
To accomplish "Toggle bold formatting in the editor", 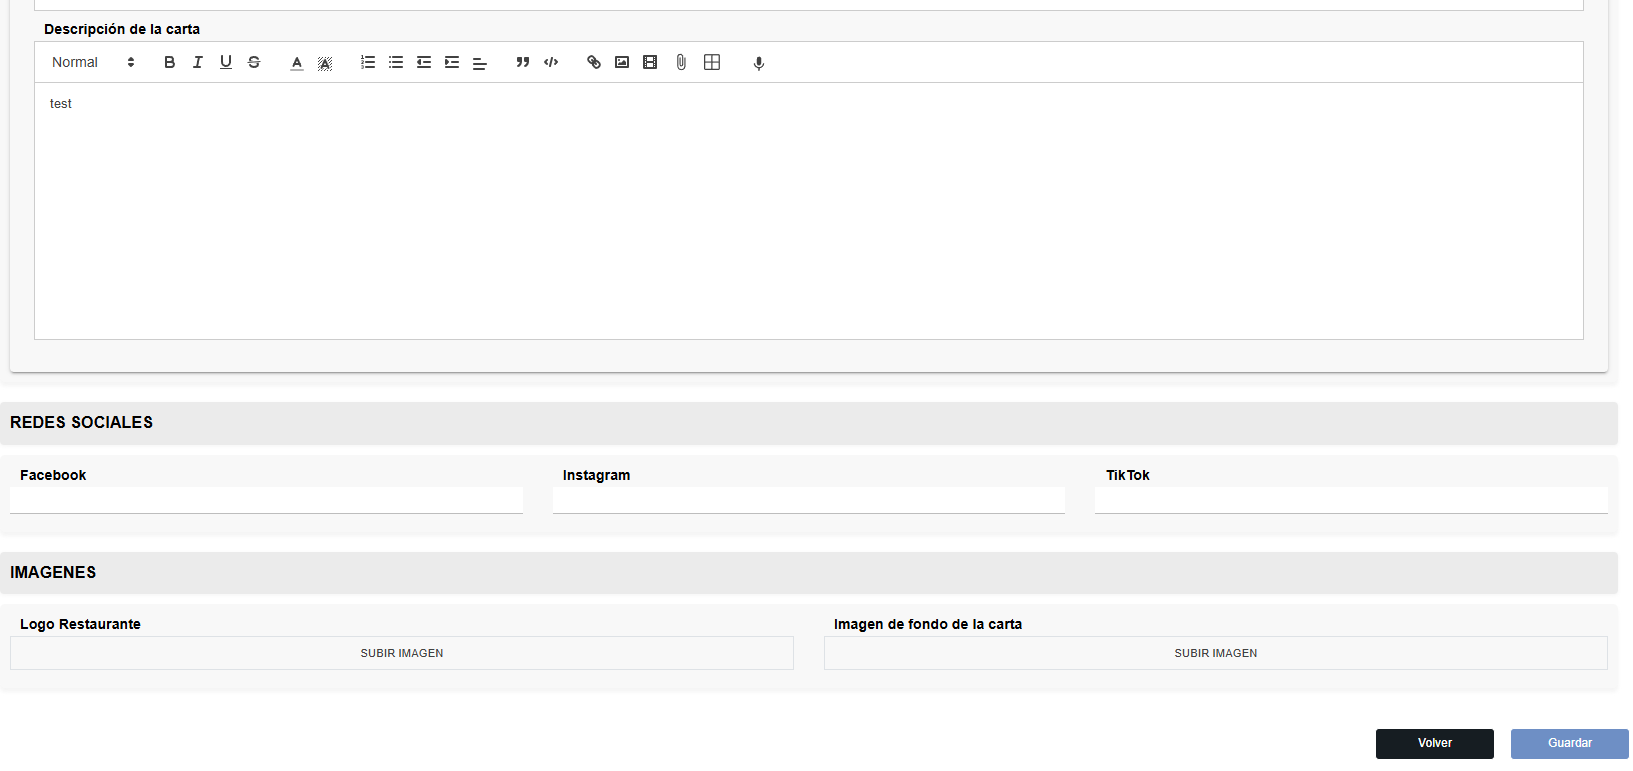I will click(169, 62).
